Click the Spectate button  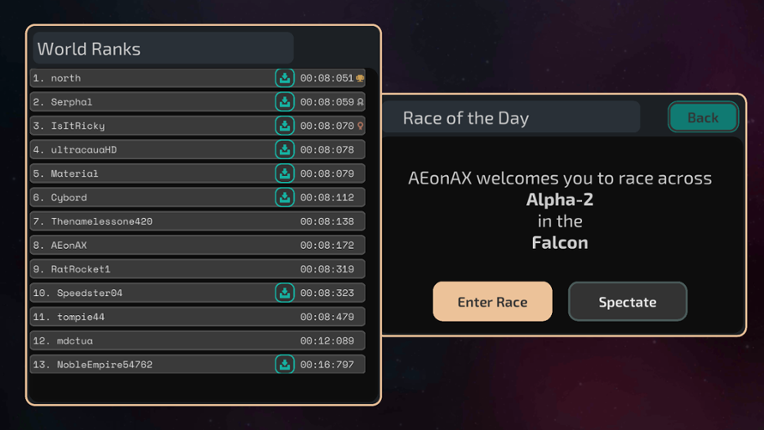pyautogui.click(x=627, y=302)
